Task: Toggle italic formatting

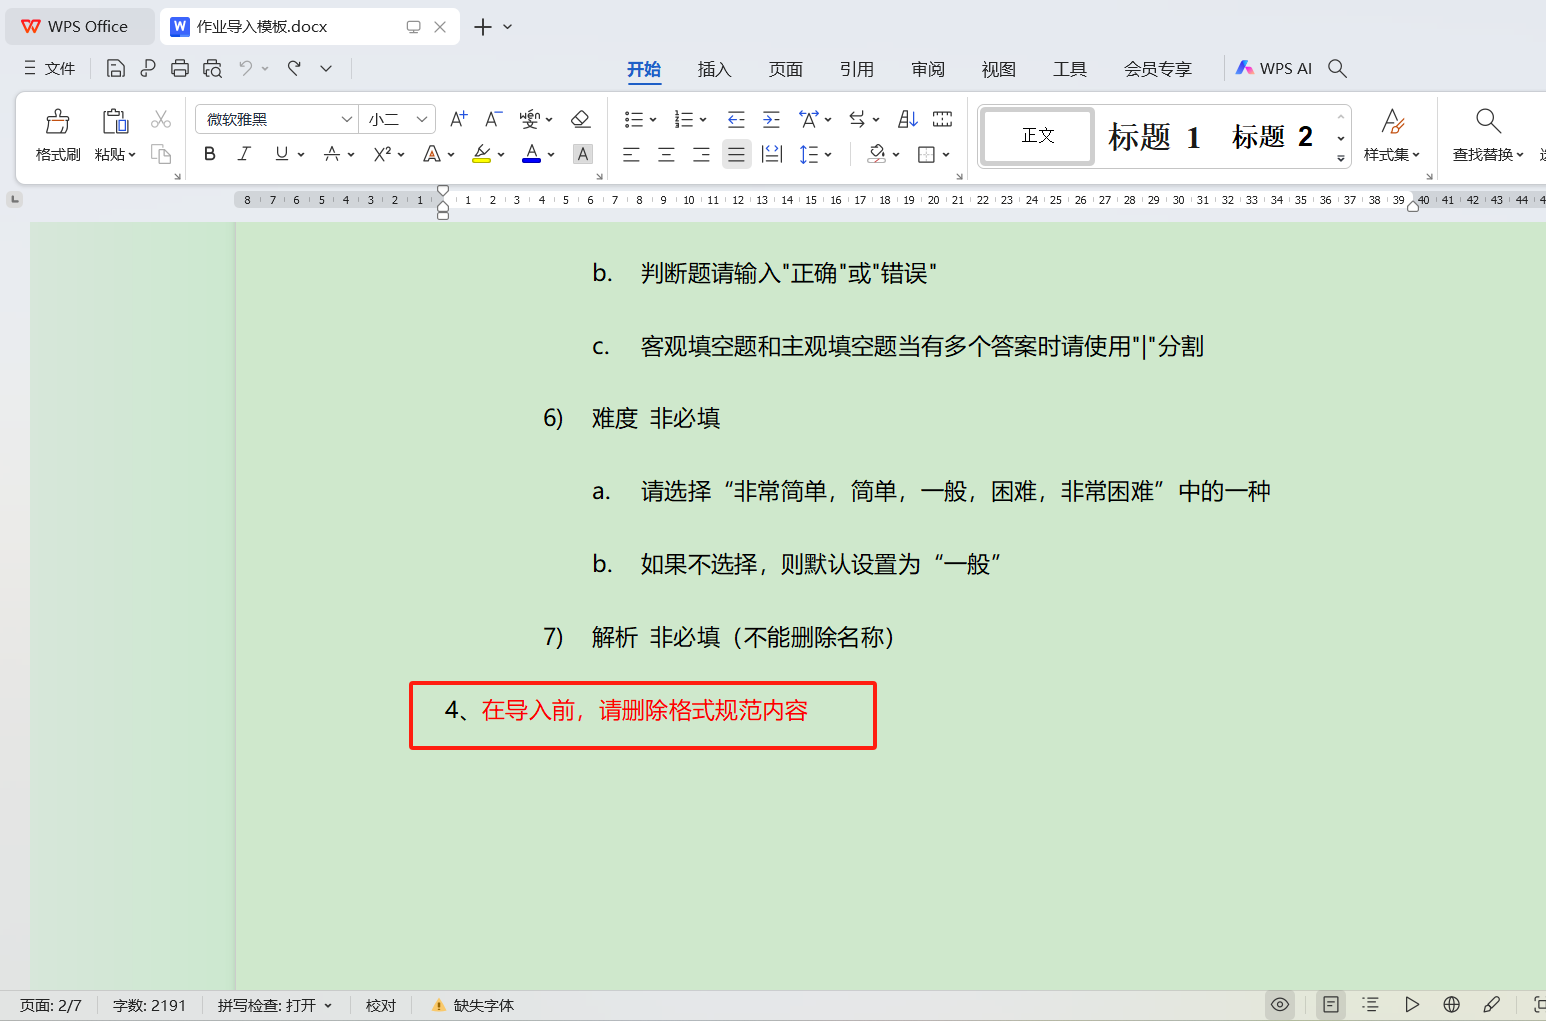Action: 244,154
